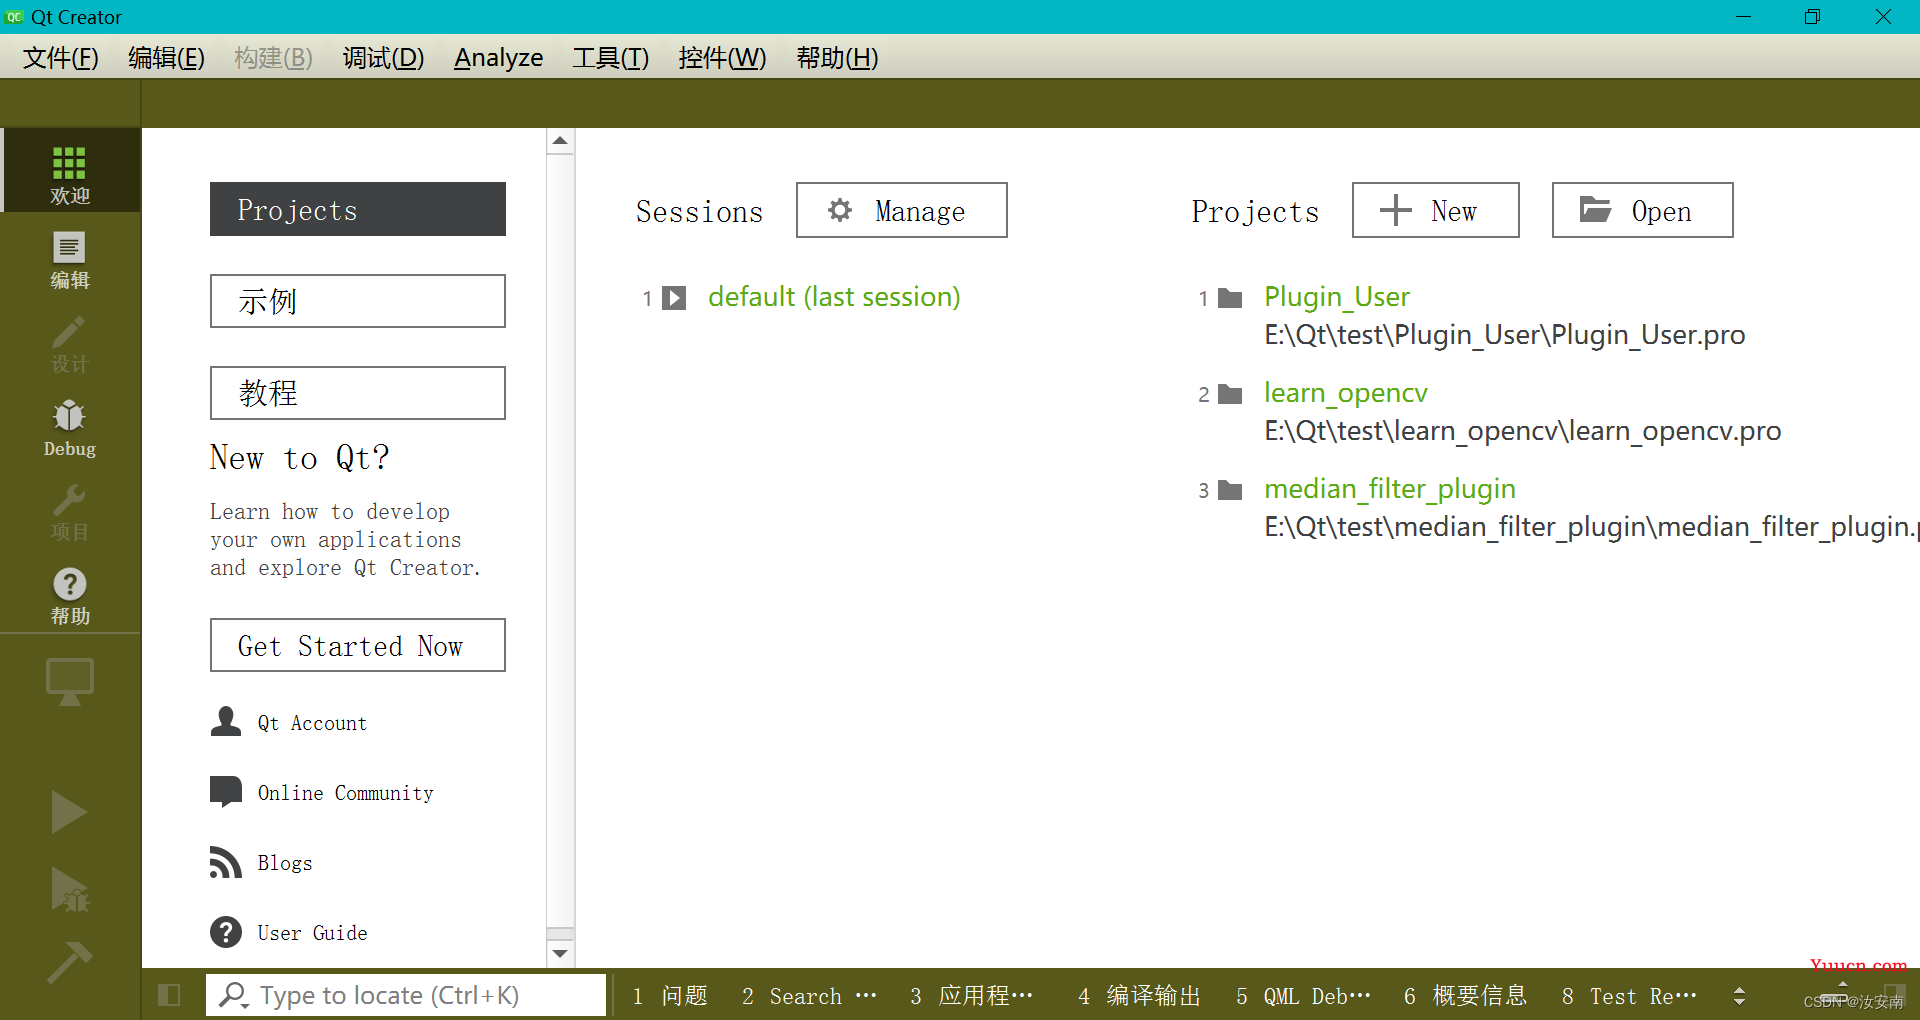Image resolution: width=1920 pixels, height=1020 pixels.
Task: Open the 控件(W) menu
Action: [x=722, y=58]
